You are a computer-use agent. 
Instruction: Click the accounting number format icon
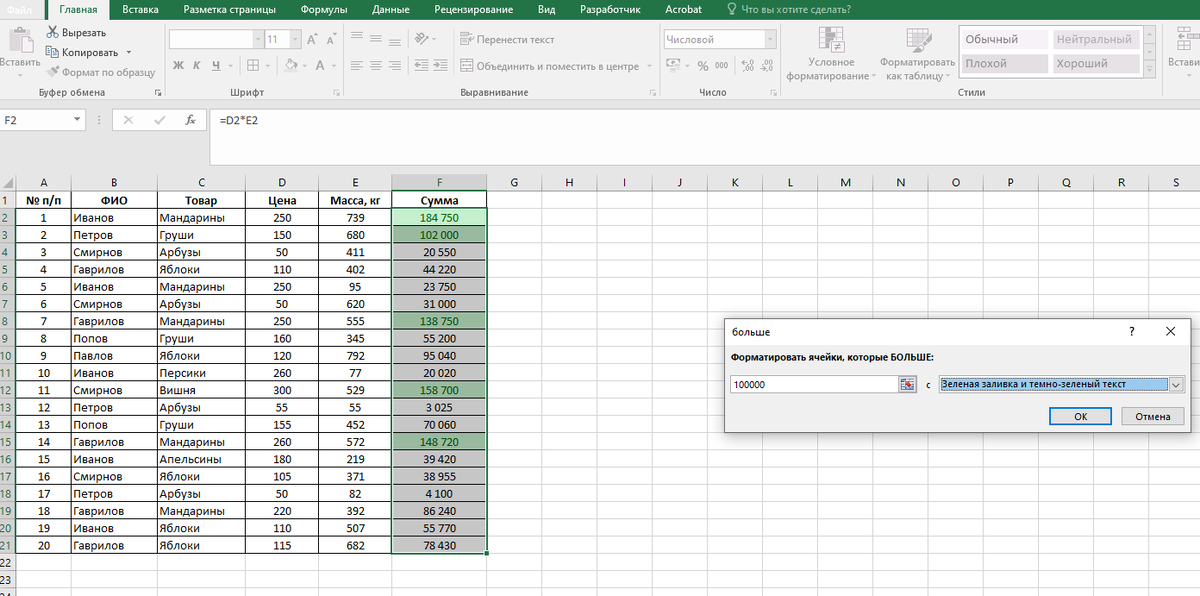click(x=673, y=66)
